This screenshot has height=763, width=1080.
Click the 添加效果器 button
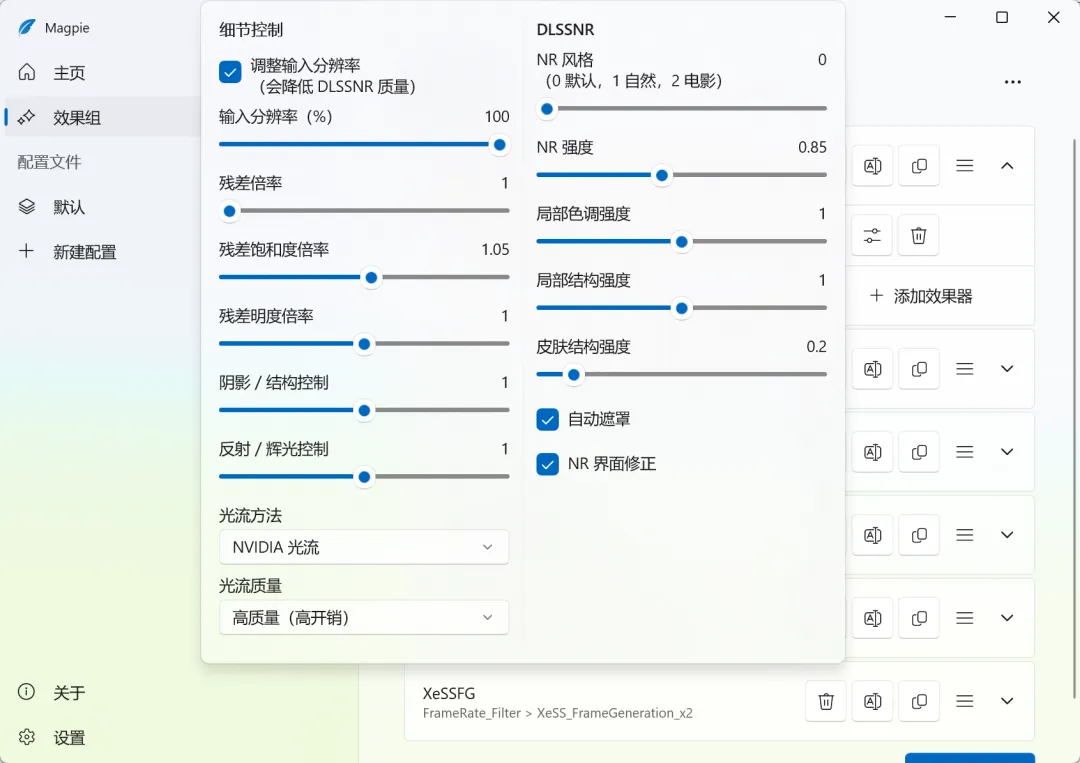coord(922,296)
